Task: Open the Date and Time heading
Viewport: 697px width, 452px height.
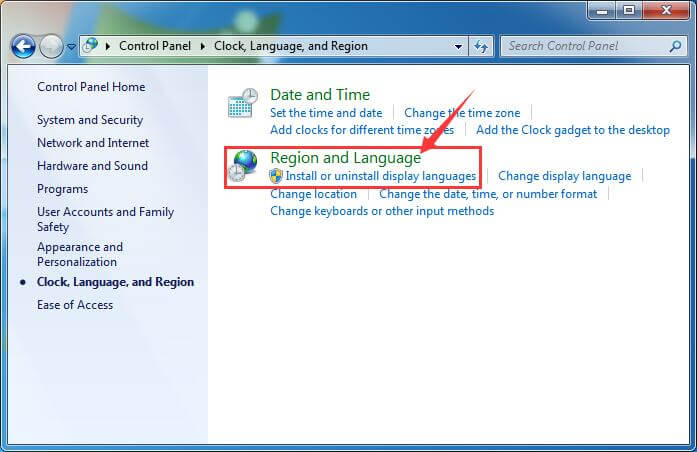Action: (320, 95)
